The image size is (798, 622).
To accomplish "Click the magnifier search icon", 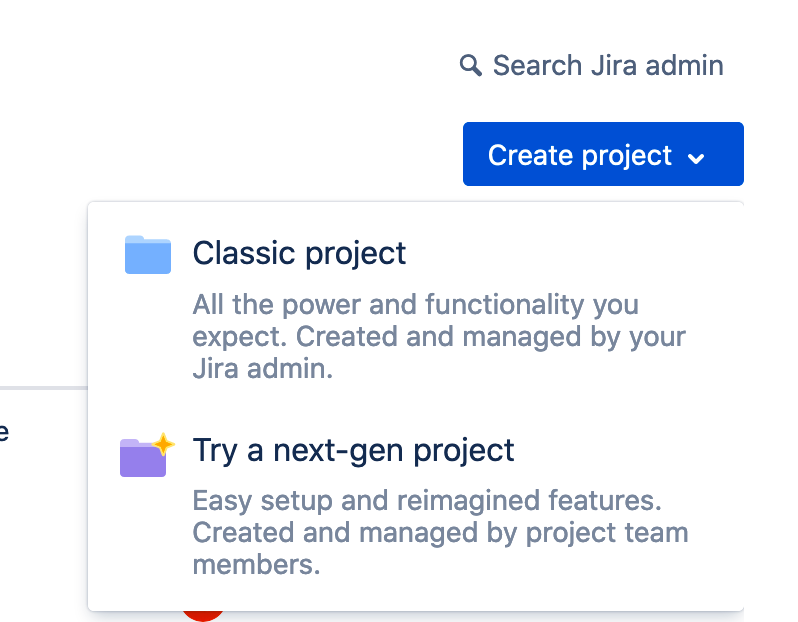I will 470,66.
